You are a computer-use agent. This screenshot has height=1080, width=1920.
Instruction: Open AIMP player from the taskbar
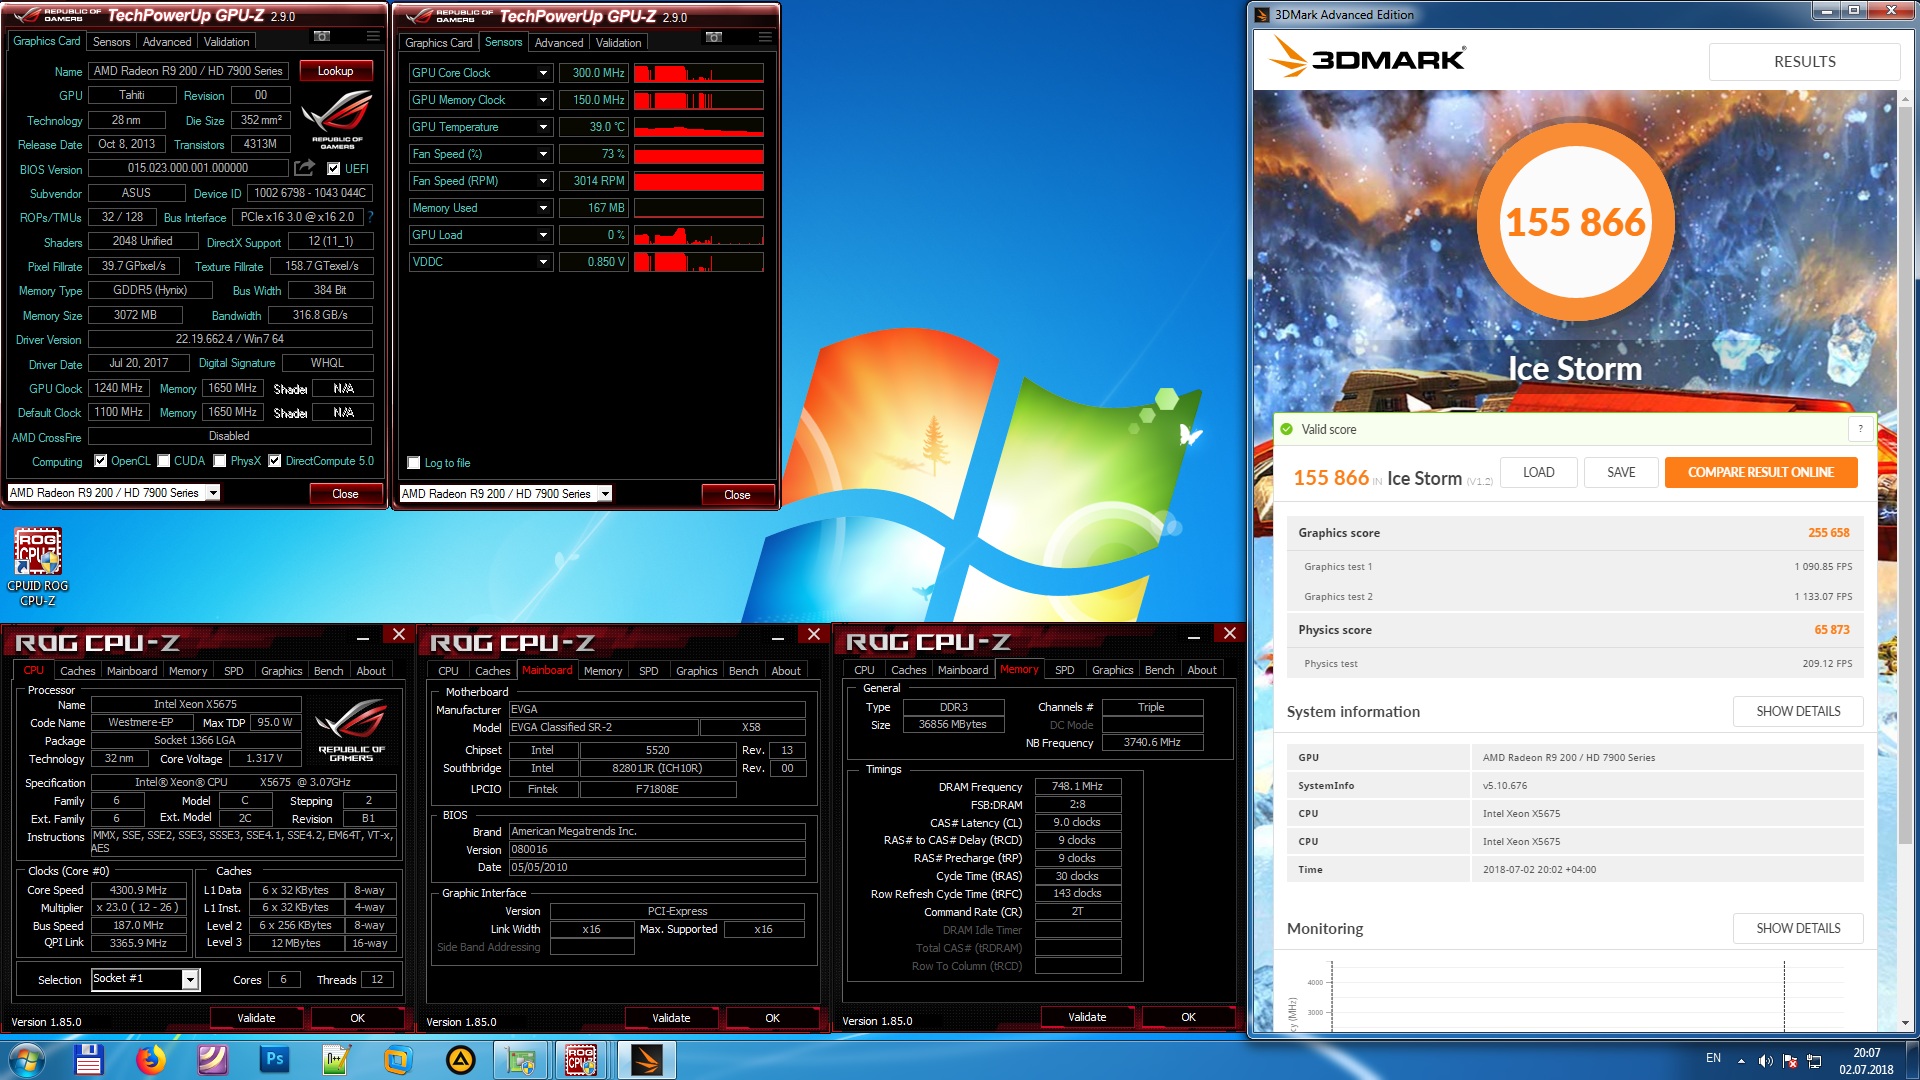[x=460, y=1060]
